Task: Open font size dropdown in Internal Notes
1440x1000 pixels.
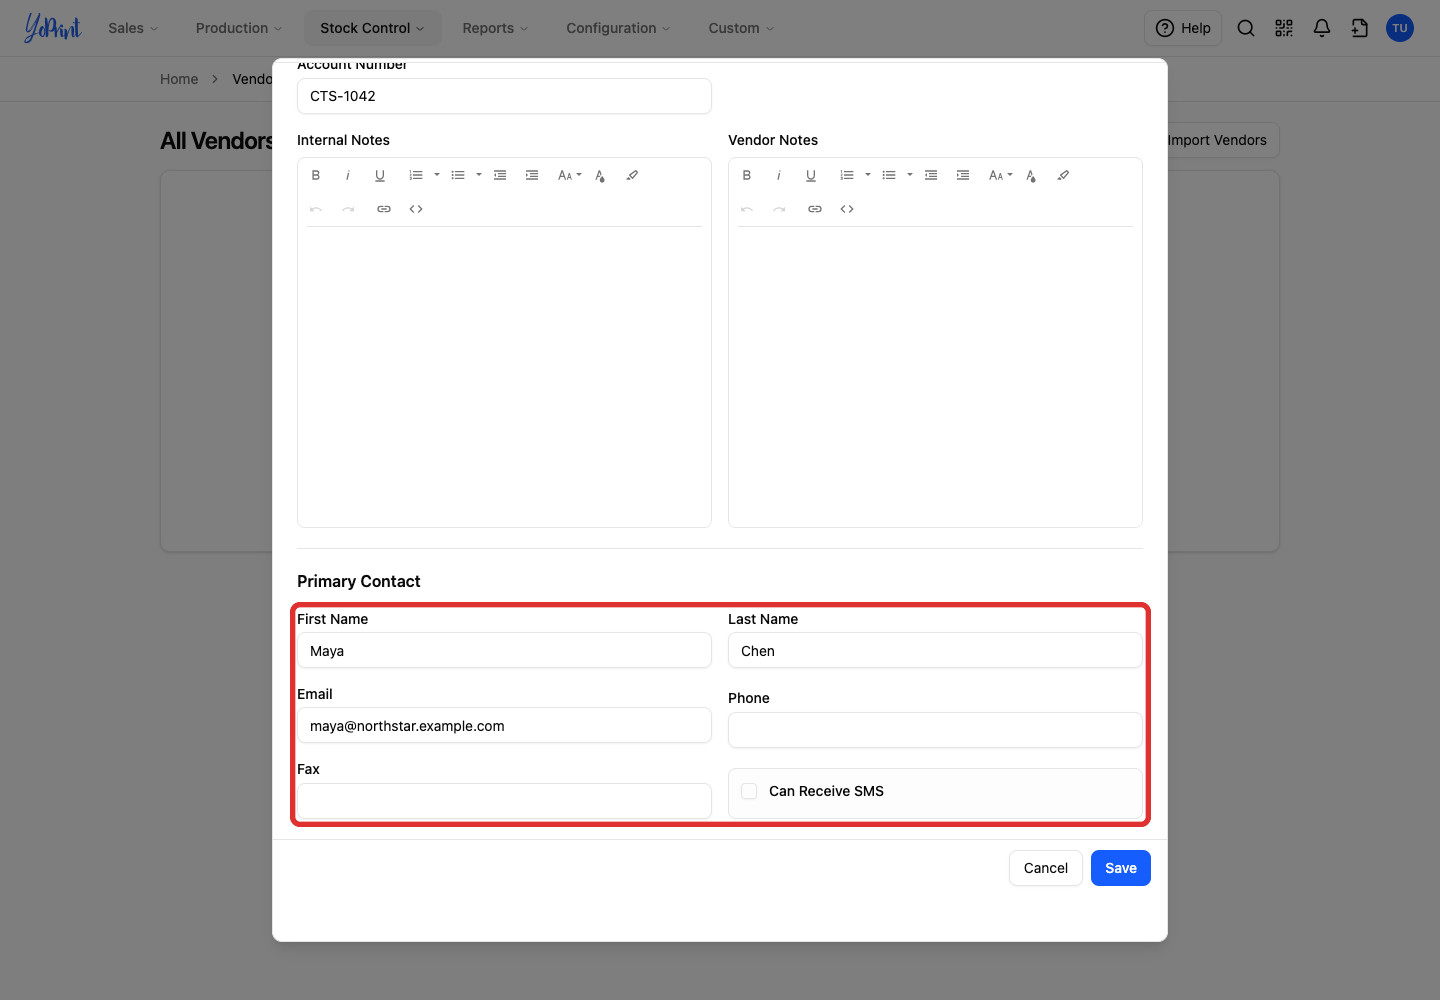Action: pos(570,175)
